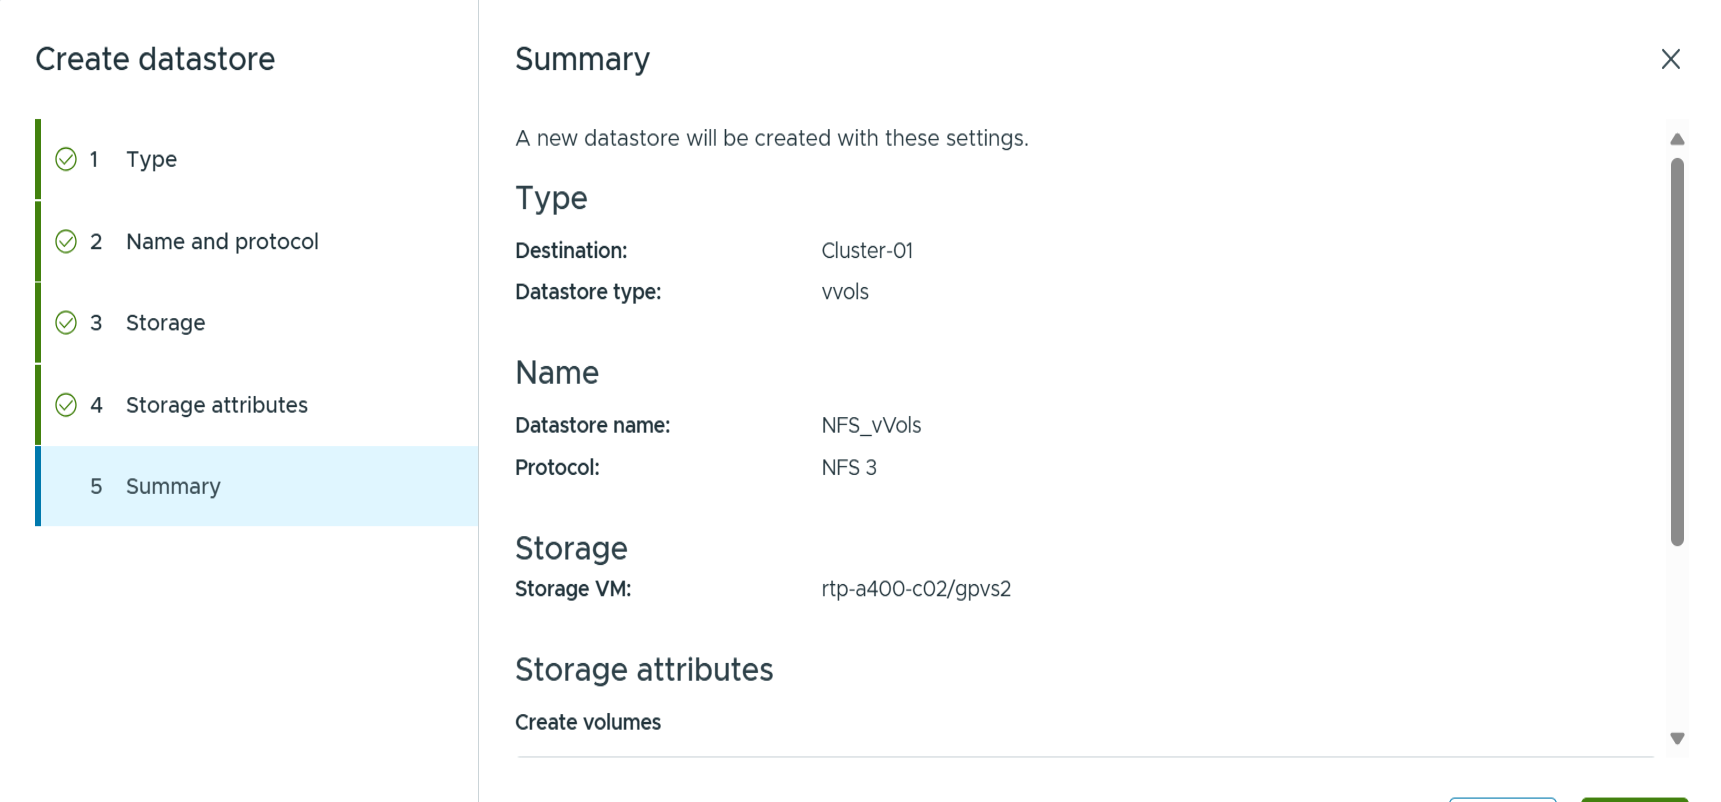This screenshot has height=802, width=1721.
Task: Close the Create datastore dialog with X
Action: point(1670,59)
